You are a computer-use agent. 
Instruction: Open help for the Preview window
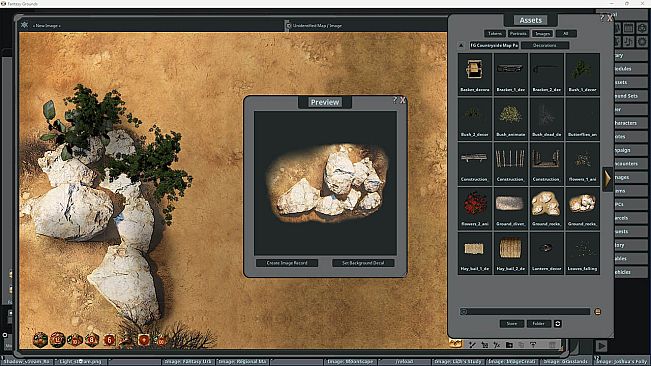[395, 100]
